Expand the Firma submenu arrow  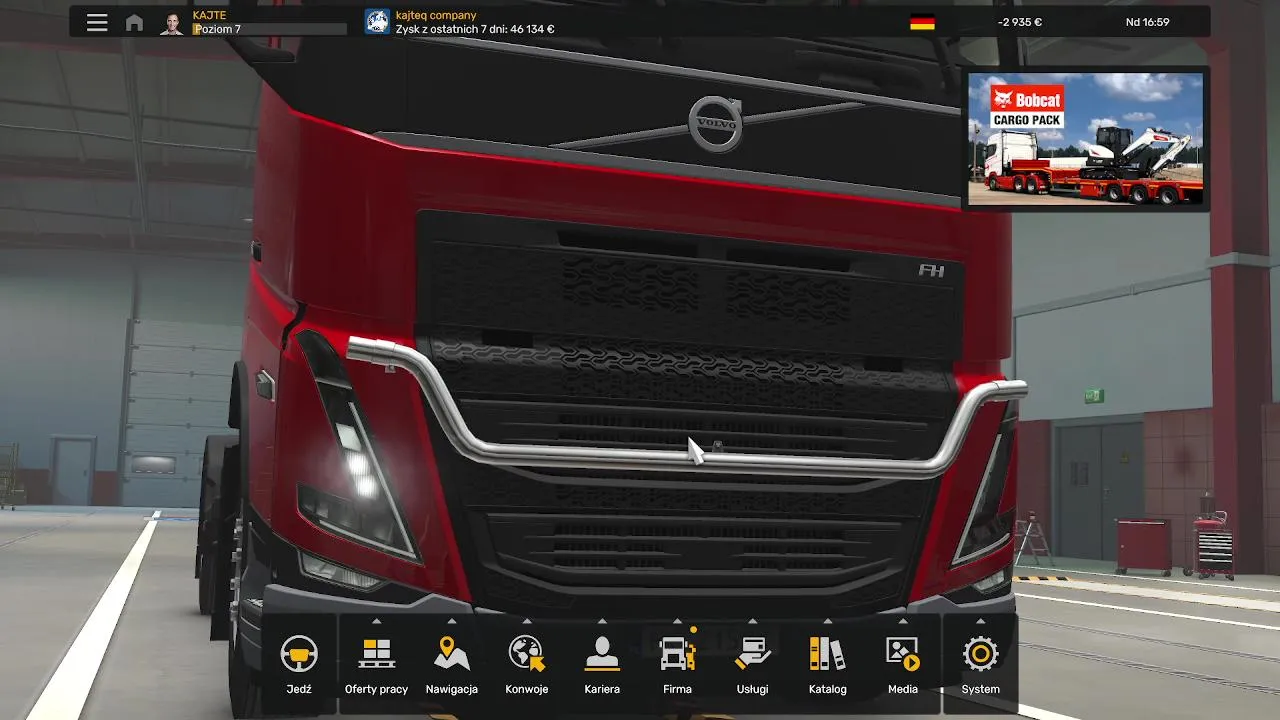pyautogui.click(x=677, y=621)
